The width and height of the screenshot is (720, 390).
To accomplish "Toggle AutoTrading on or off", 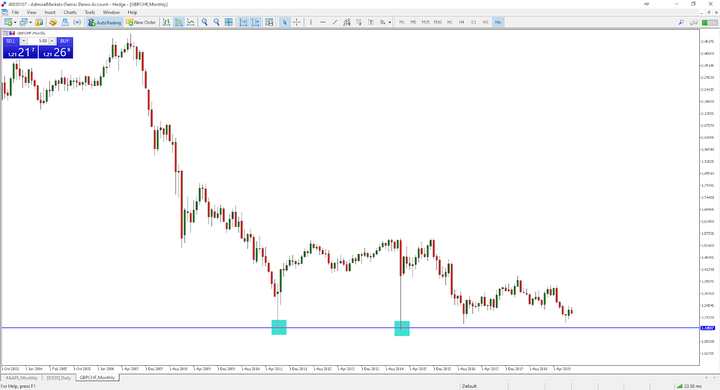I will coord(105,22).
